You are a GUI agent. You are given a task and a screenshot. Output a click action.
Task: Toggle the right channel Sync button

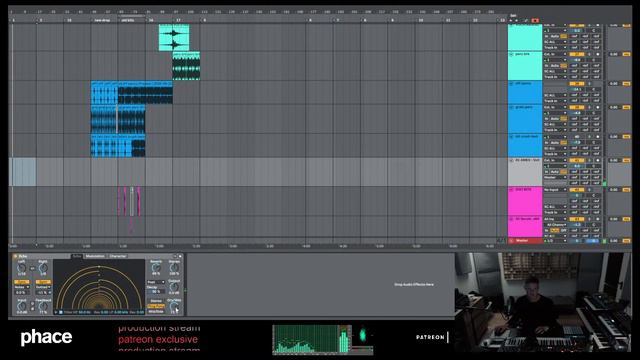pos(43,282)
